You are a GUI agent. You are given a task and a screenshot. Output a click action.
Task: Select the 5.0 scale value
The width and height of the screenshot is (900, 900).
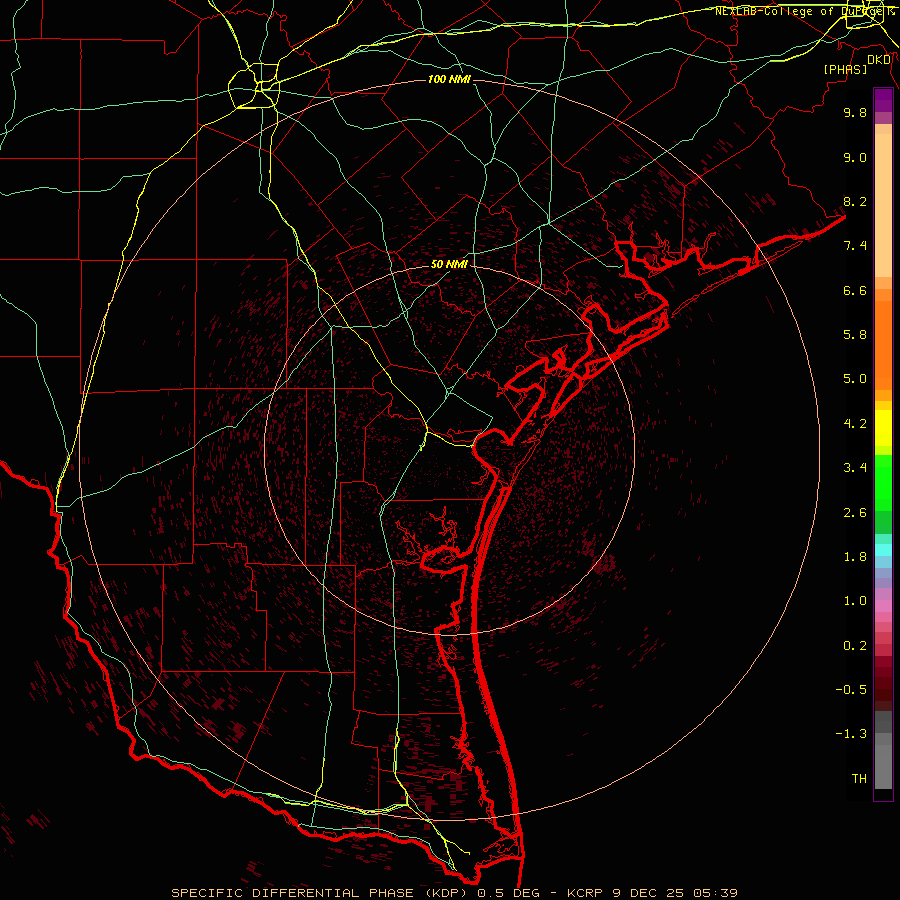click(855, 379)
